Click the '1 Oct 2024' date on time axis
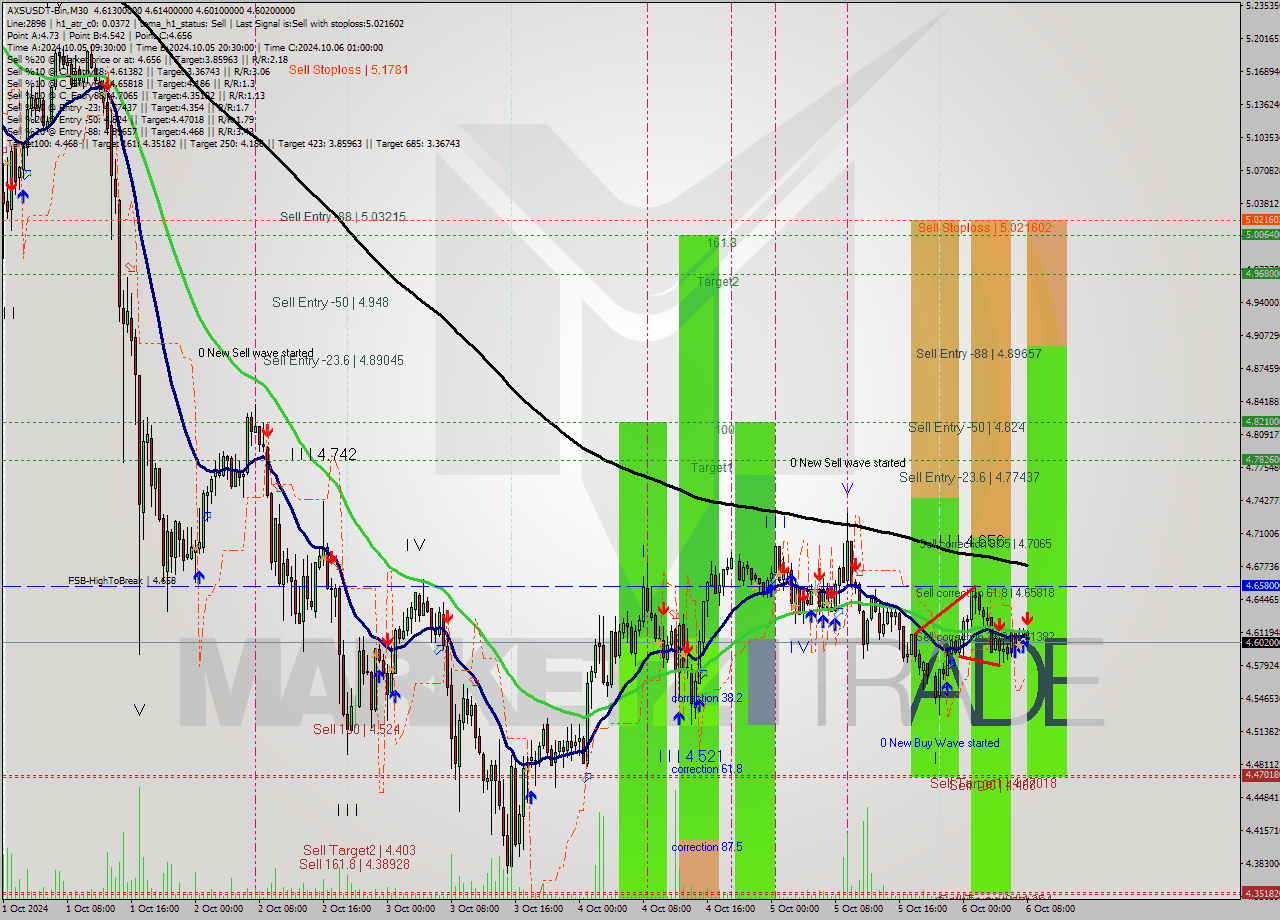1280x920 pixels. coord(24,909)
